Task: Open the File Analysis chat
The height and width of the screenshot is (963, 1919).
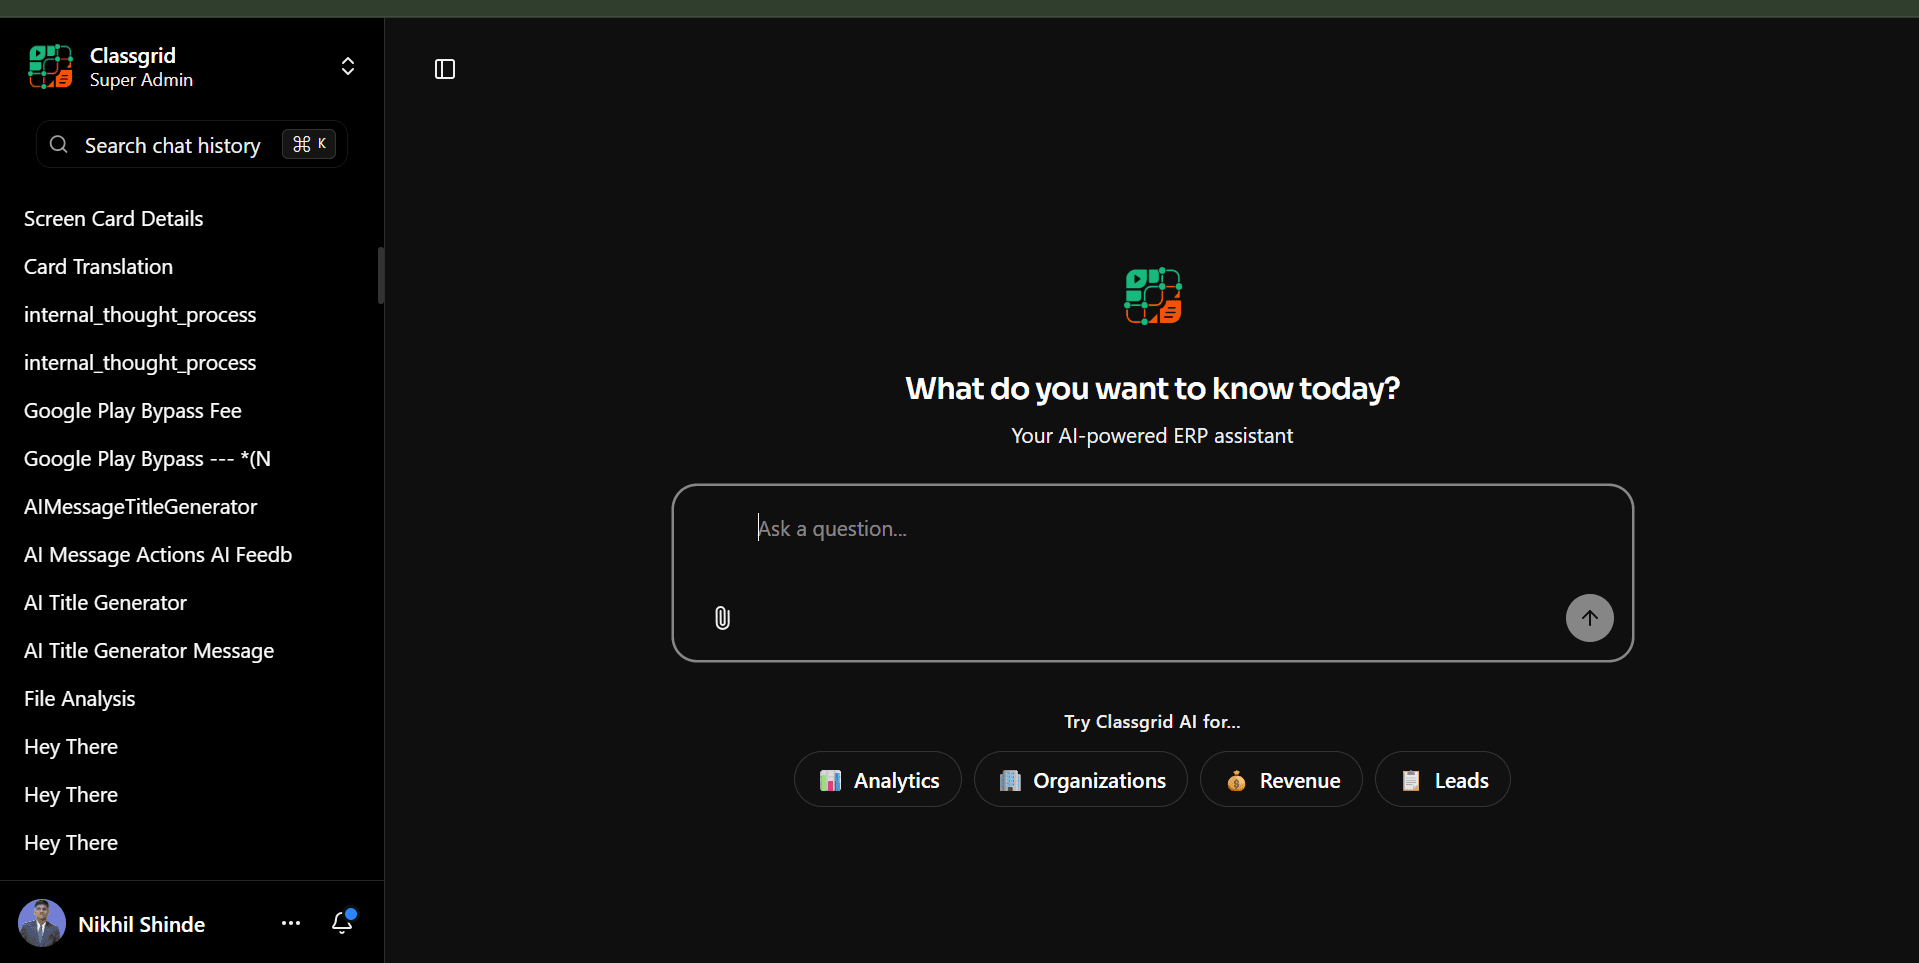Action: pos(79,699)
